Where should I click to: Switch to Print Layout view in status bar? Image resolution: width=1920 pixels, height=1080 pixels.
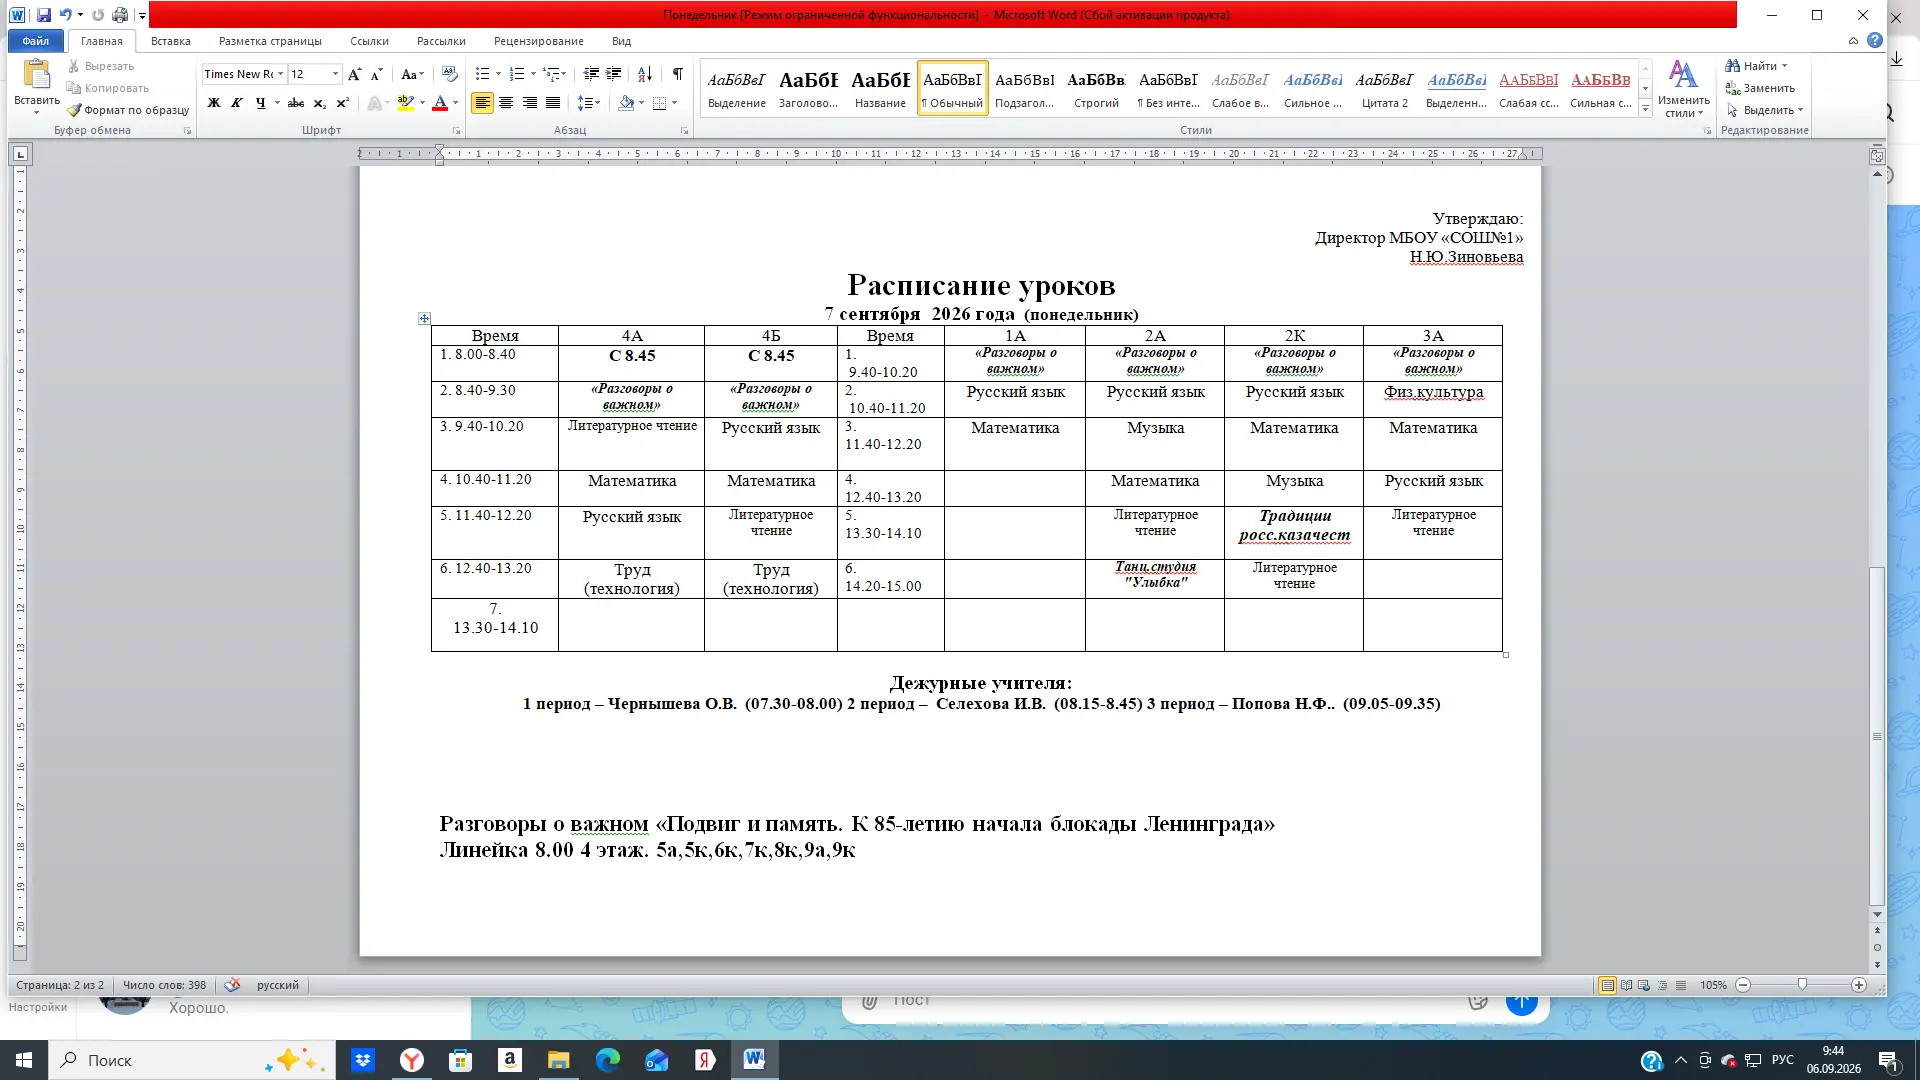coord(1607,985)
